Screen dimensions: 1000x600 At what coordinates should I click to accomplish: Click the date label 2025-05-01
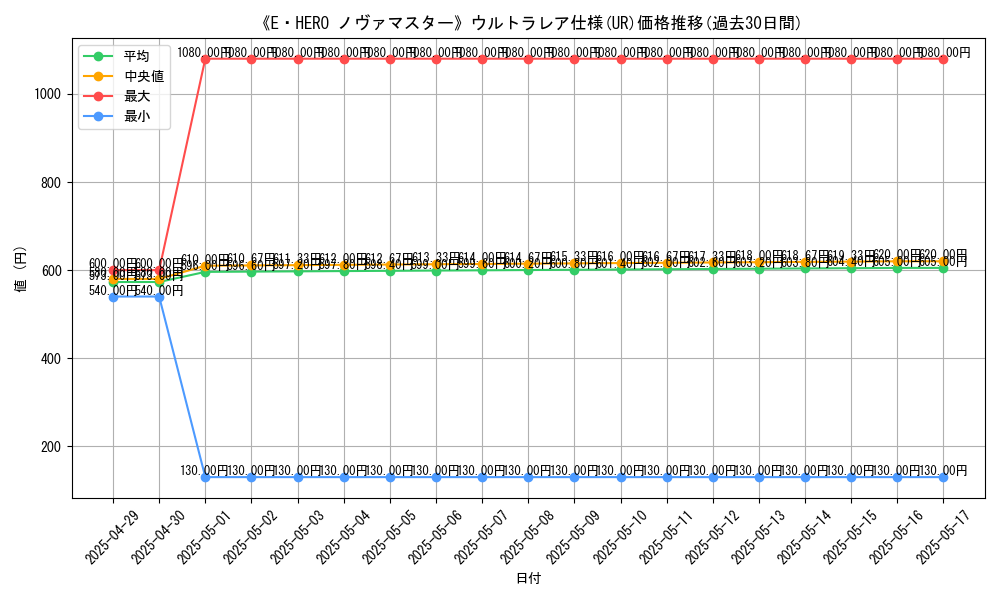(x=204, y=537)
